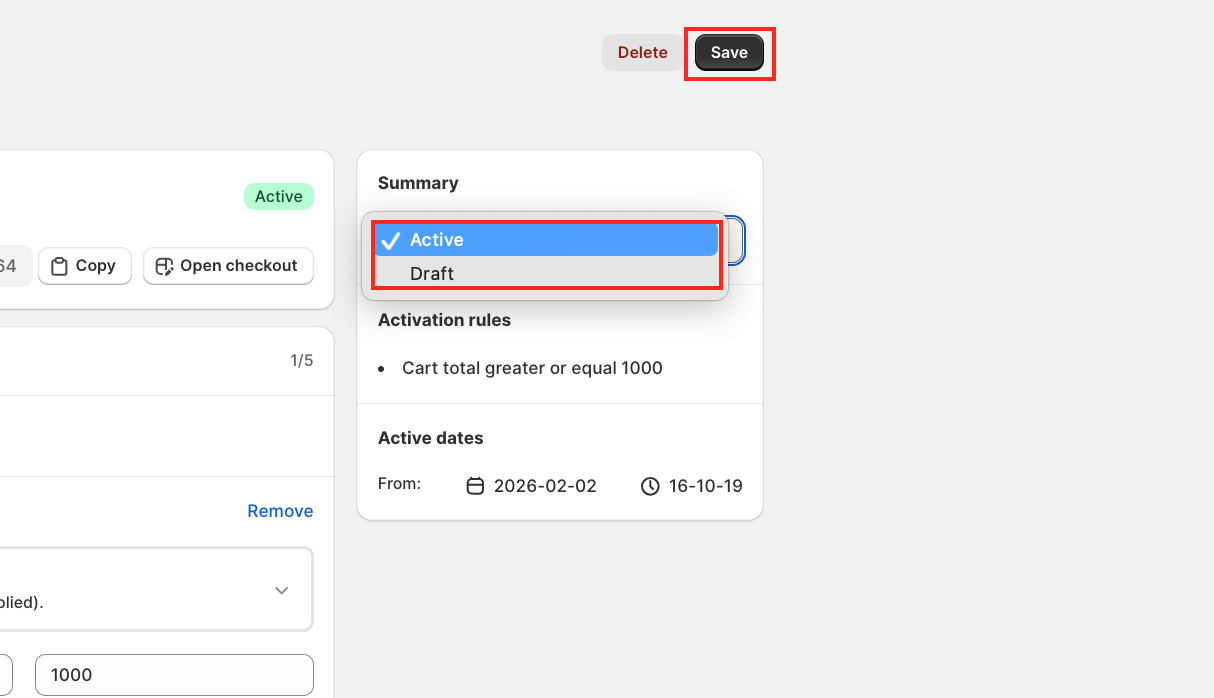The height and width of the screenshot is (698, 1214).
Task: Click the calendar icon beside From date
Action: coord(476,487)
